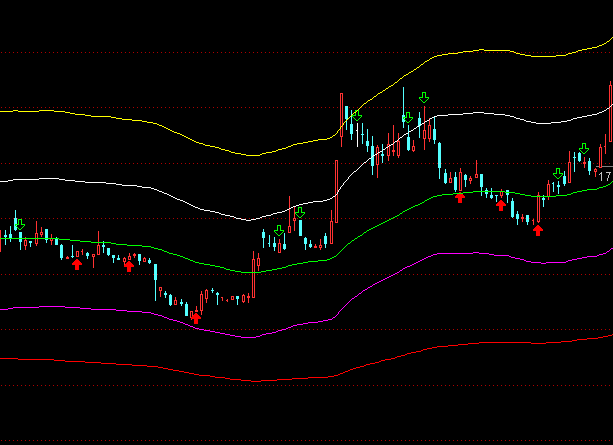The height and width of the screenshot is (445, 613).
Task: Click the tall red candlestick at far right edge
Action: coord(610,110)
